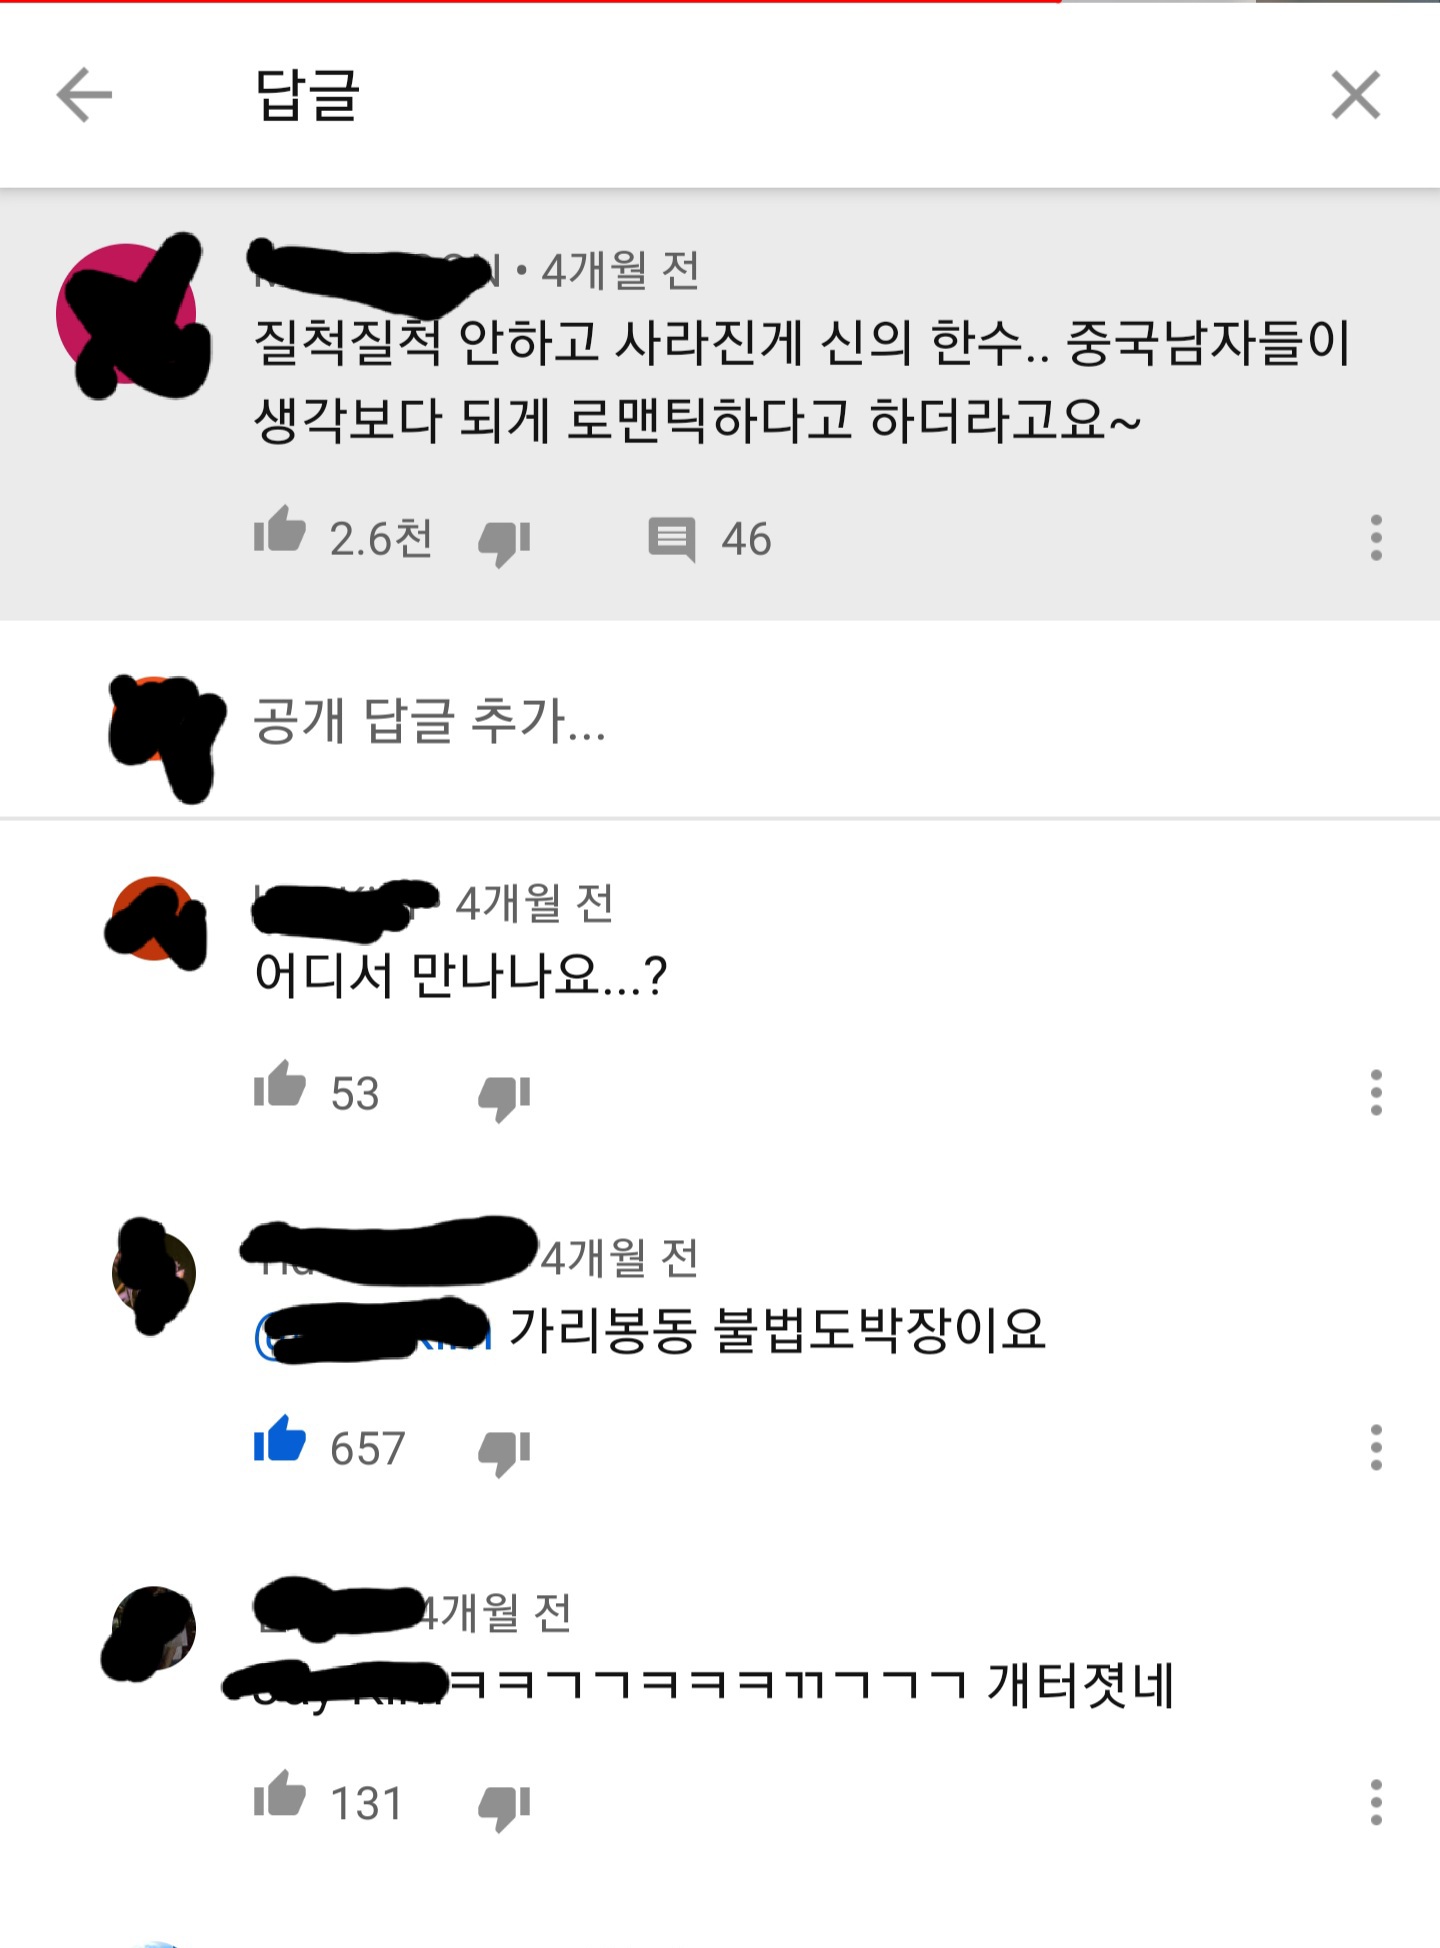Open the 46 replies comment icon
Viewport: 1440px width, 1948px height.
pyautogui.click(x=671, y=540)
